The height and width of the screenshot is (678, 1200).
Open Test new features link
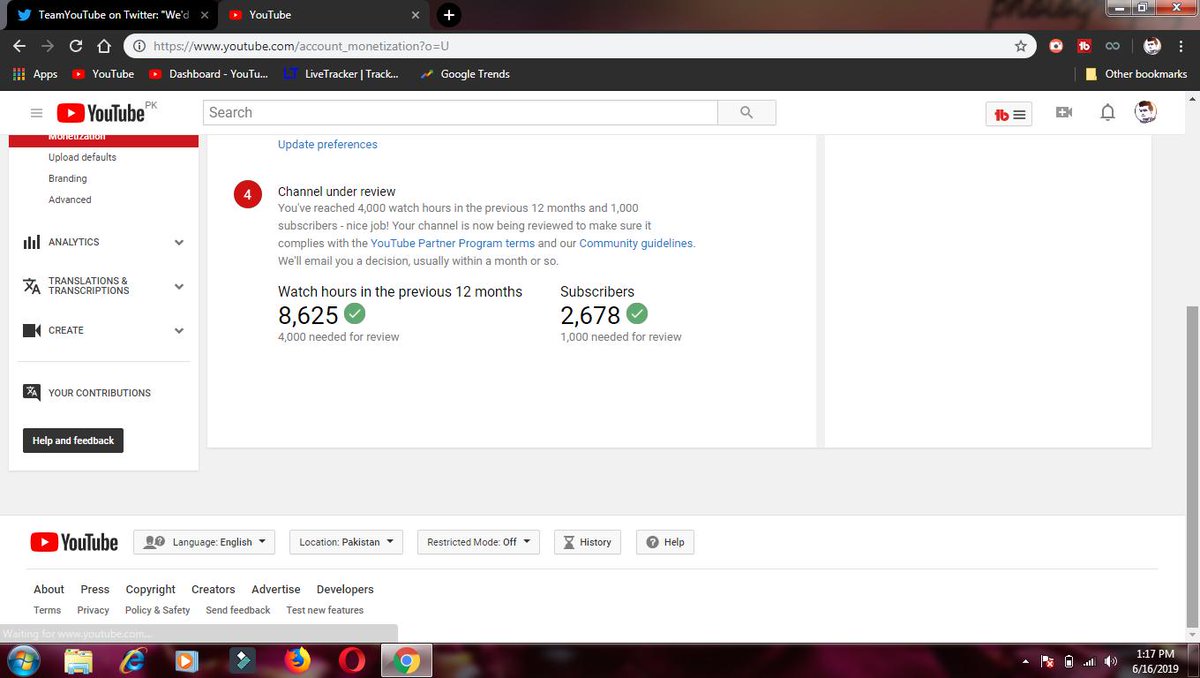[325, 610]
